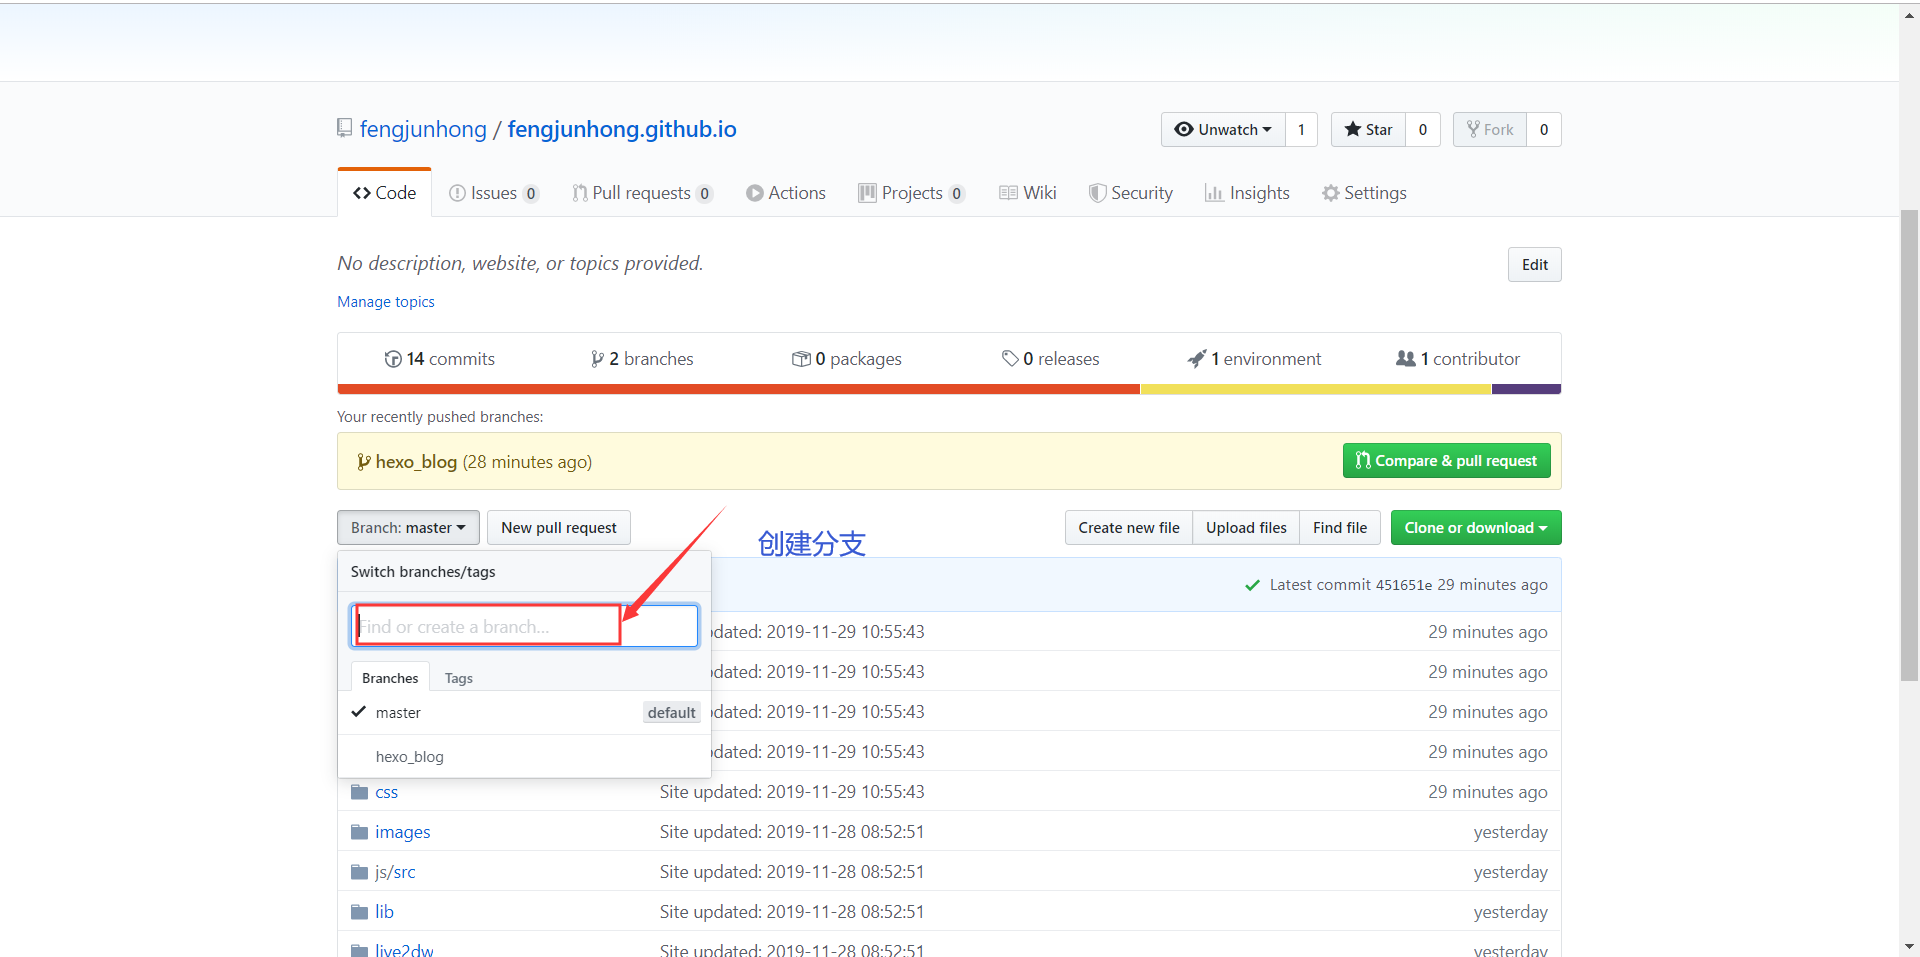Open the Wiki tab
1920x957 pixels.
click(x=1028, y=193)
